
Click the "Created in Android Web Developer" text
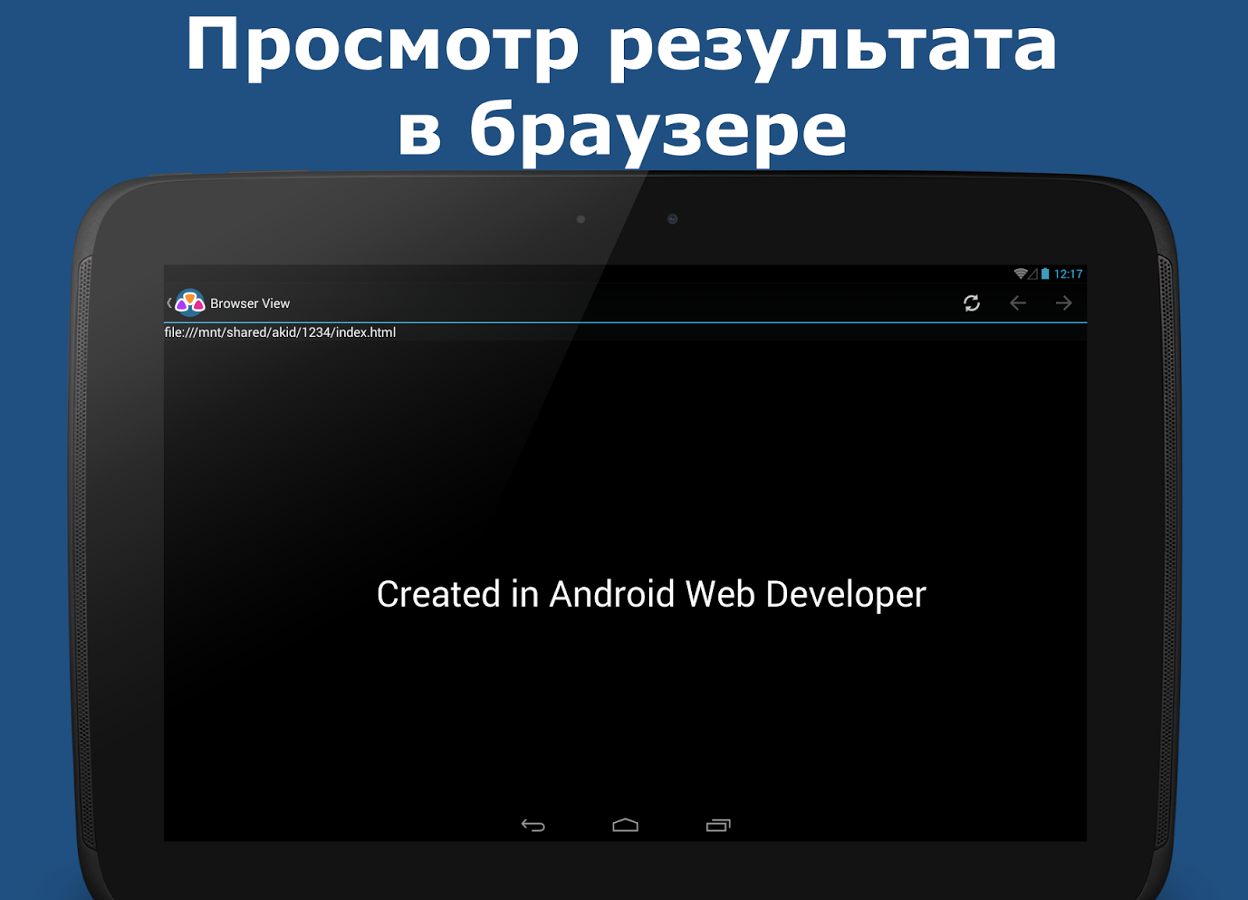click(651, 594)
